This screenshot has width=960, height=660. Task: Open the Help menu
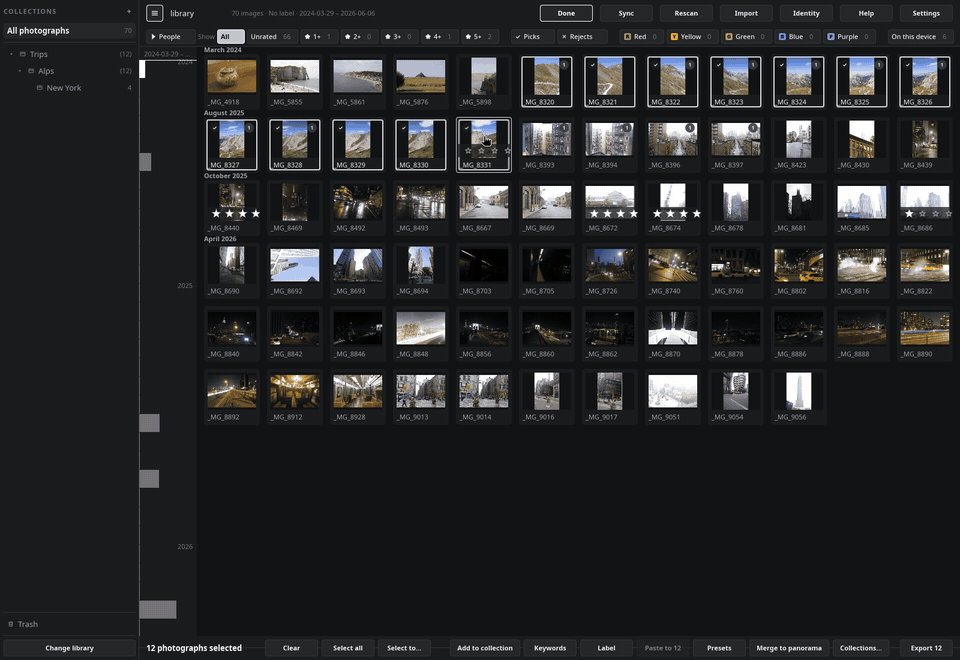(x=866, y=13)
